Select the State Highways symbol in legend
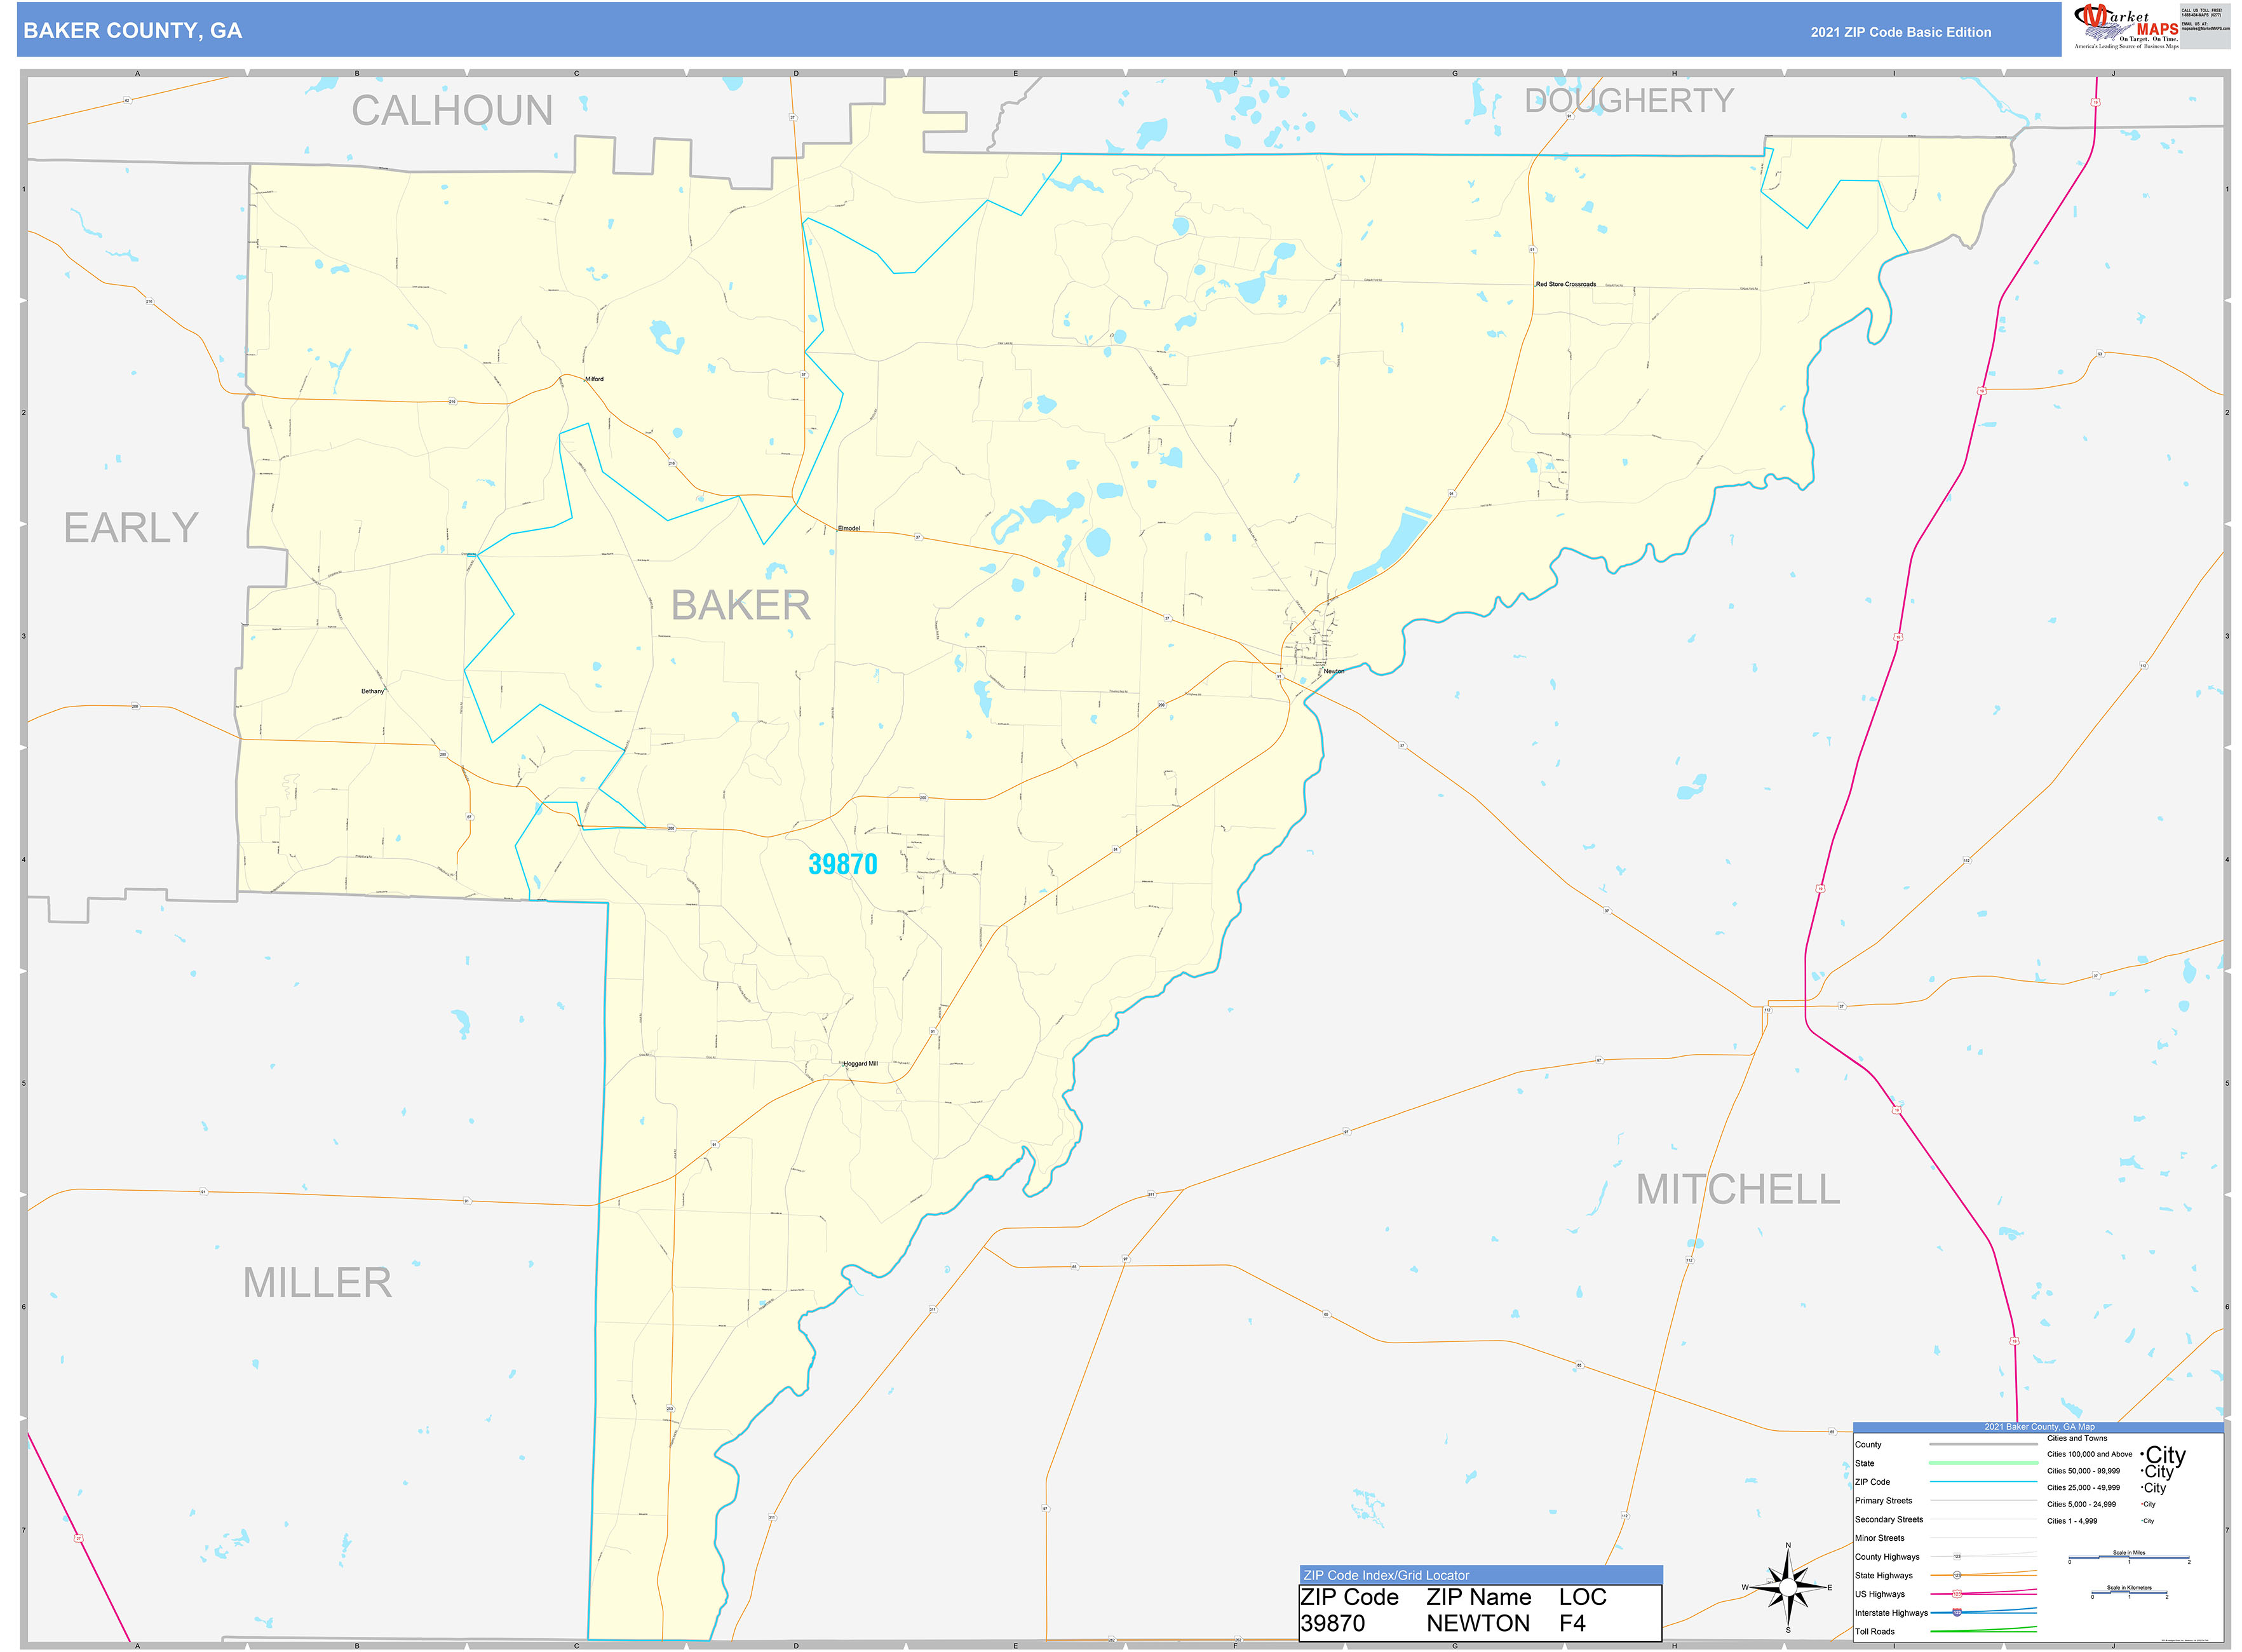 1957,1575
